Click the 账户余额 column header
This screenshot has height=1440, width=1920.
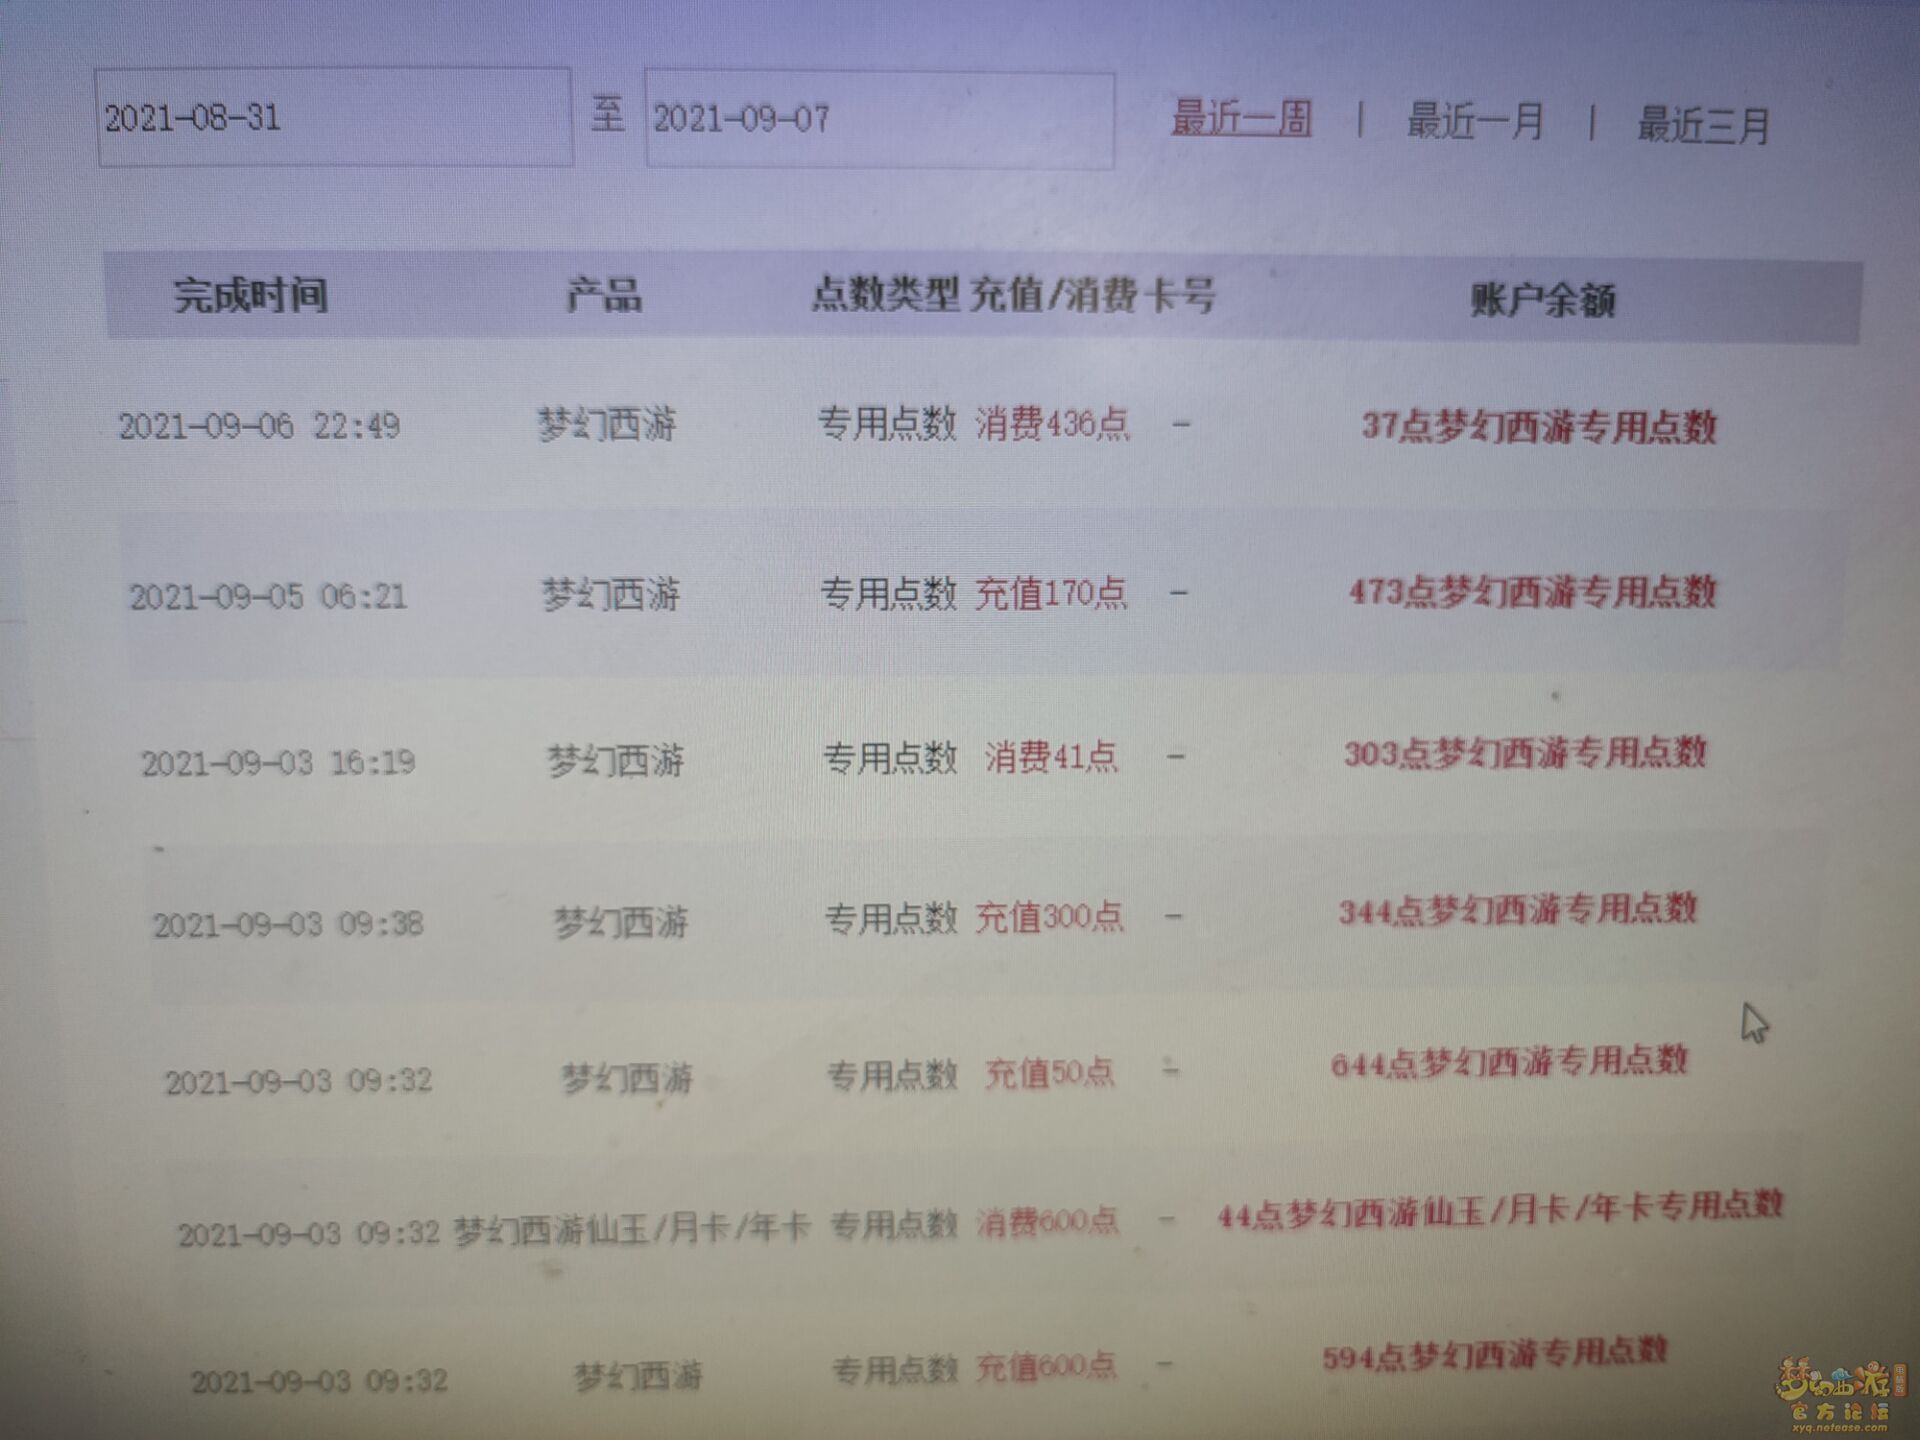pyautogui.click(x=1543, y=300)
